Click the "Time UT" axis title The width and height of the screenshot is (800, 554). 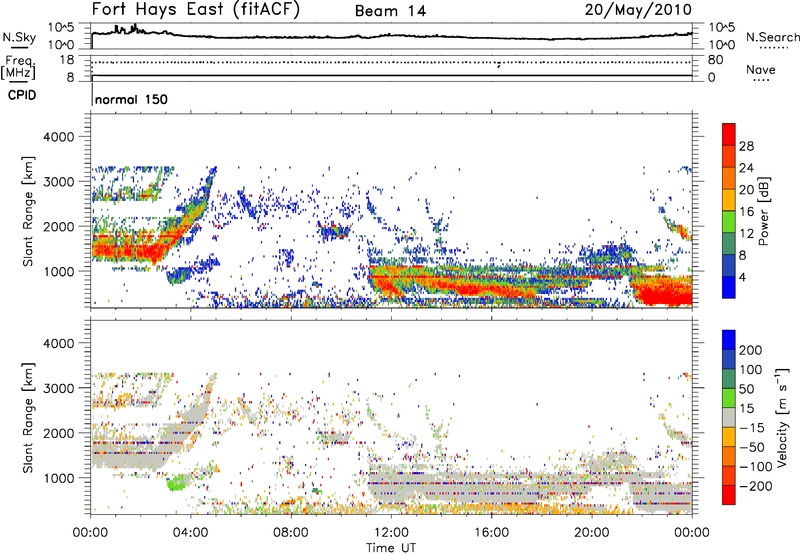click(391, 548)
